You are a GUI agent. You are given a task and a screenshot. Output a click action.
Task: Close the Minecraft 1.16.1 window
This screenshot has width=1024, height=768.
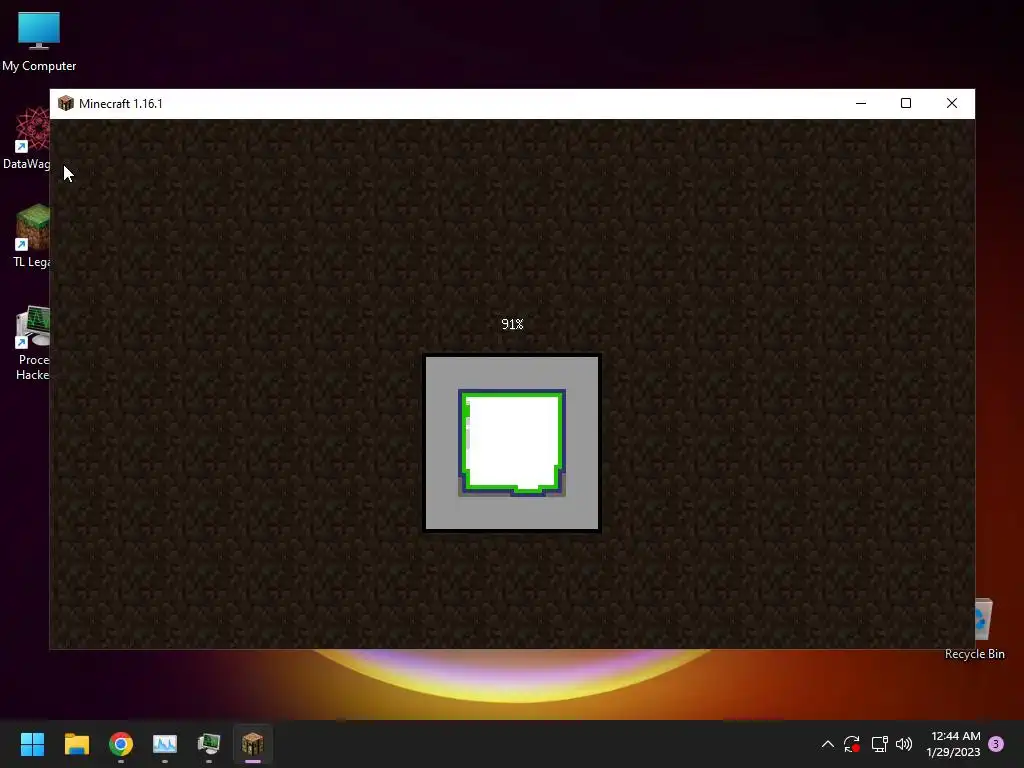952,103
